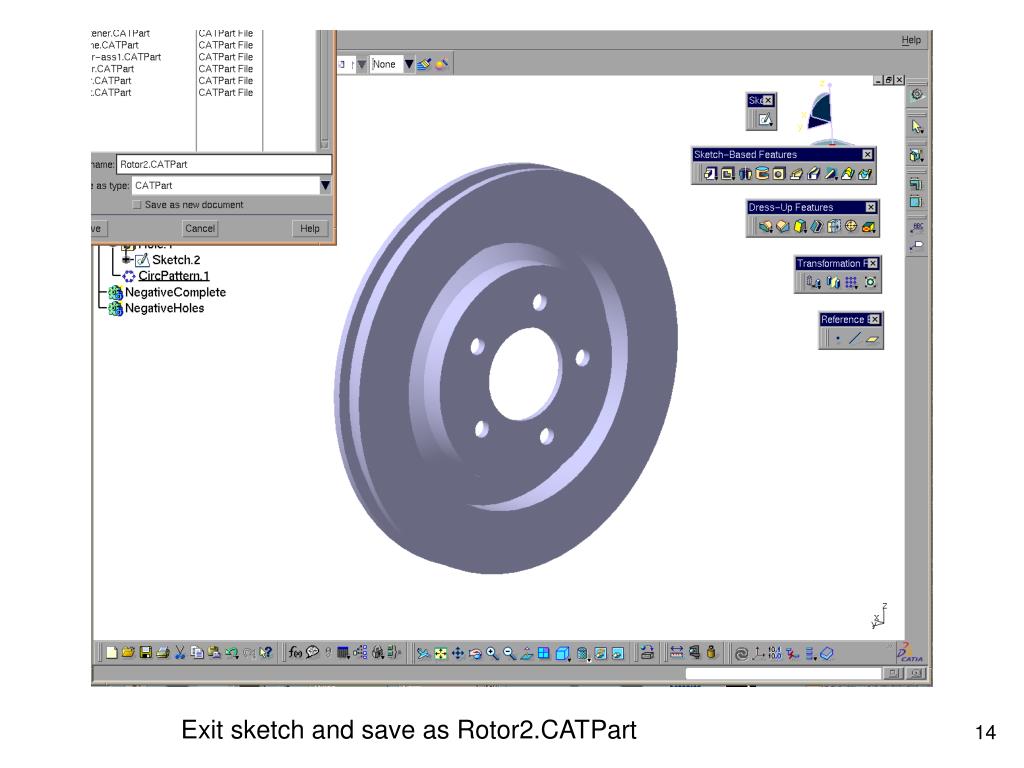
Task: Open the Formula f(x) tool
Action: pos(295,652)
